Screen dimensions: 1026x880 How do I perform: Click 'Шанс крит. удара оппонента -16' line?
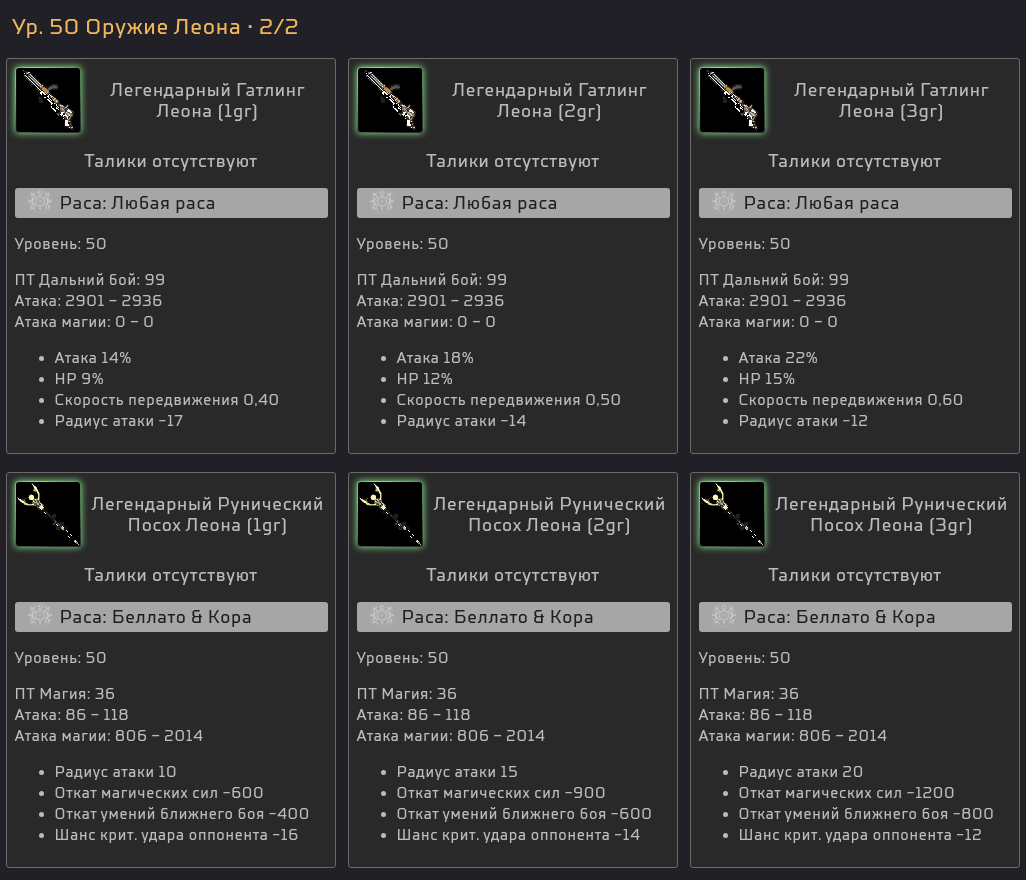point(176,835)
